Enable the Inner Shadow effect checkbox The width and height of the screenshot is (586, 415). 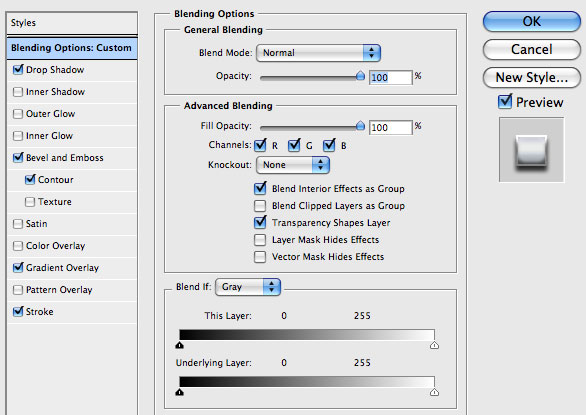coord(18,92)
